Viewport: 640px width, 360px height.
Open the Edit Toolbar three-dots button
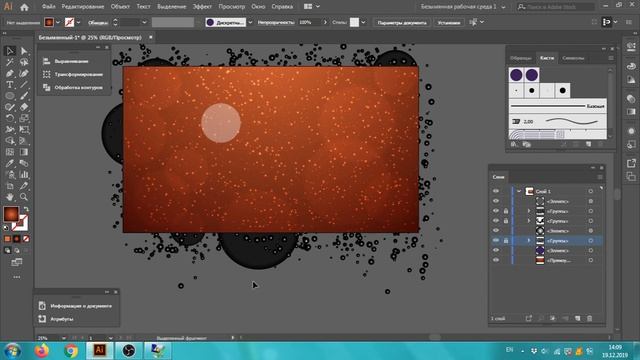pos(17,277)
